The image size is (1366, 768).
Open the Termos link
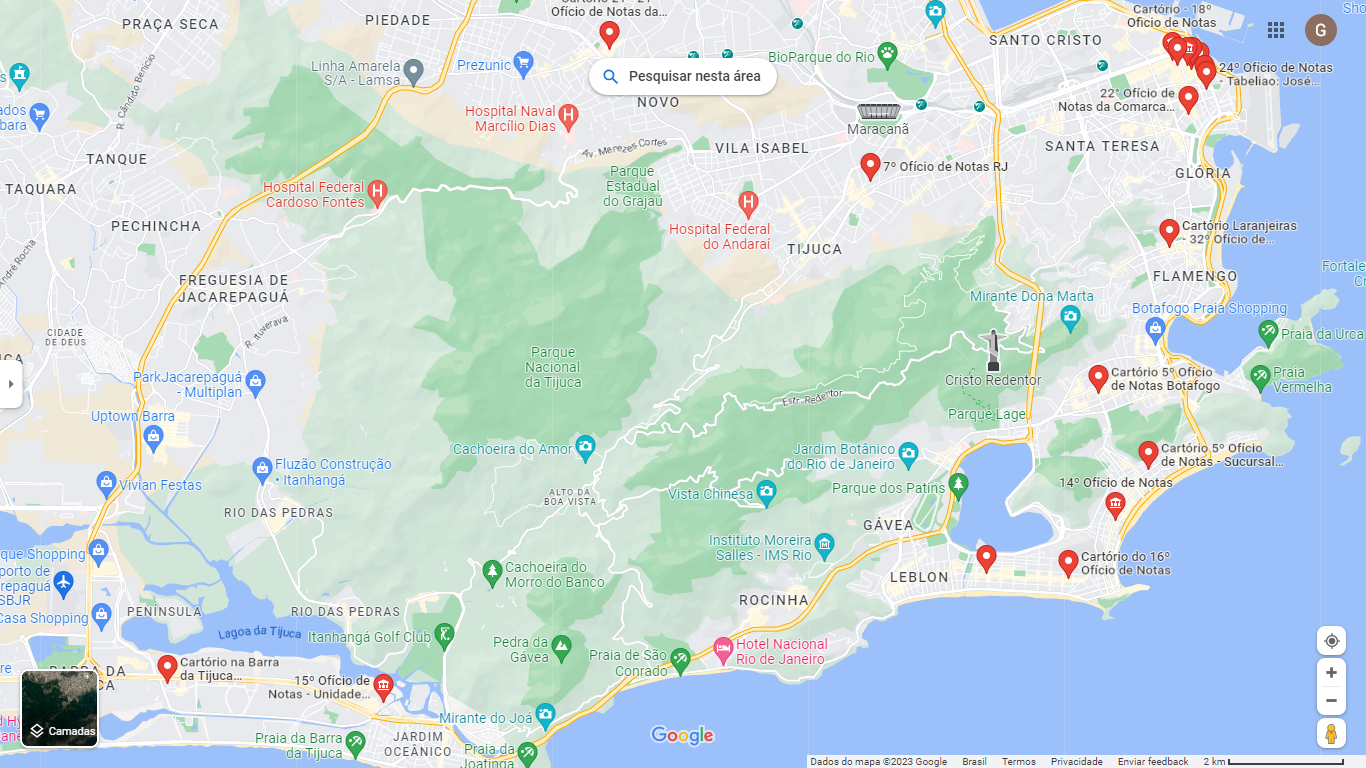[1019, 762]
